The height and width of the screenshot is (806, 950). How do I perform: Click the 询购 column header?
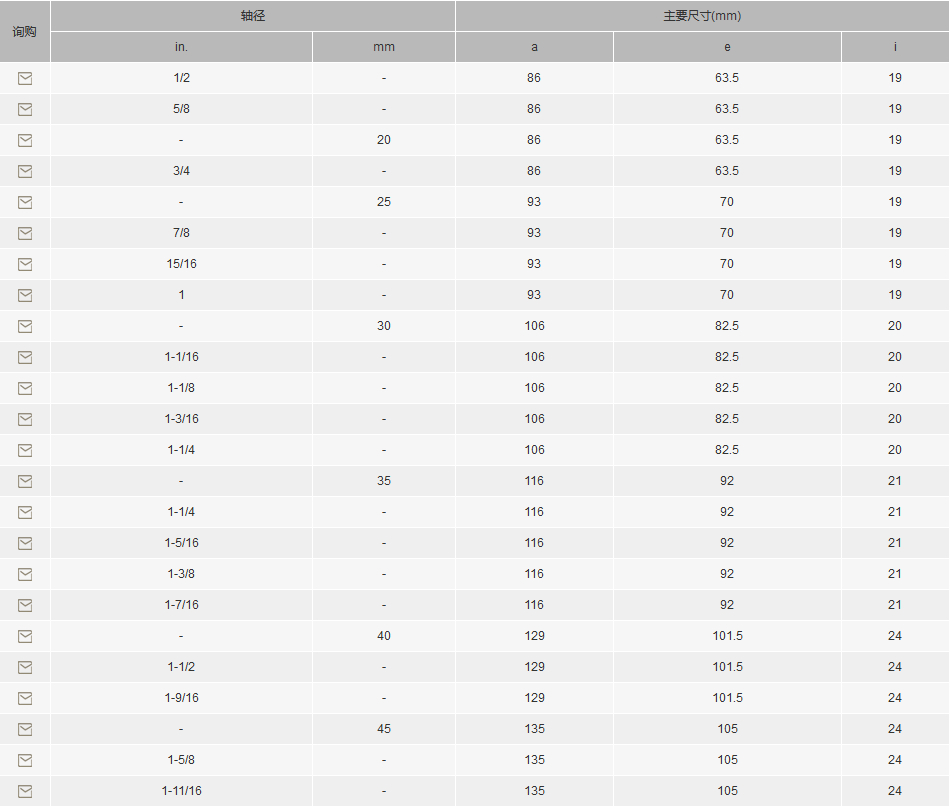pyautogui.click(x=25, y=32)
